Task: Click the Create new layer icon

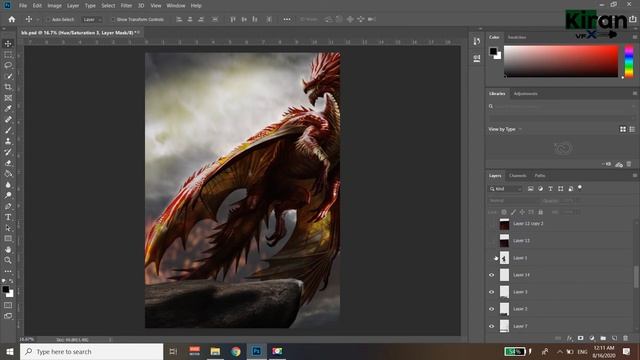Action: (x=614, y=338)
